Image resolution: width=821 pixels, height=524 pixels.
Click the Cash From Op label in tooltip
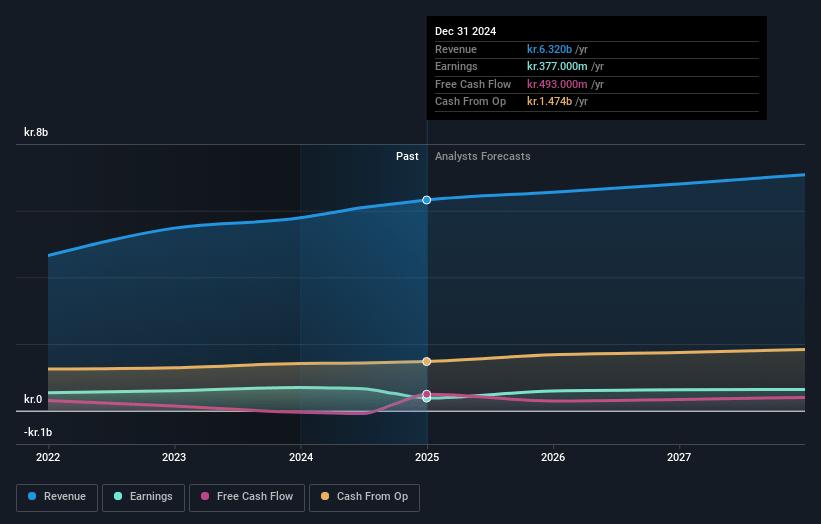(x=470, y=102)
